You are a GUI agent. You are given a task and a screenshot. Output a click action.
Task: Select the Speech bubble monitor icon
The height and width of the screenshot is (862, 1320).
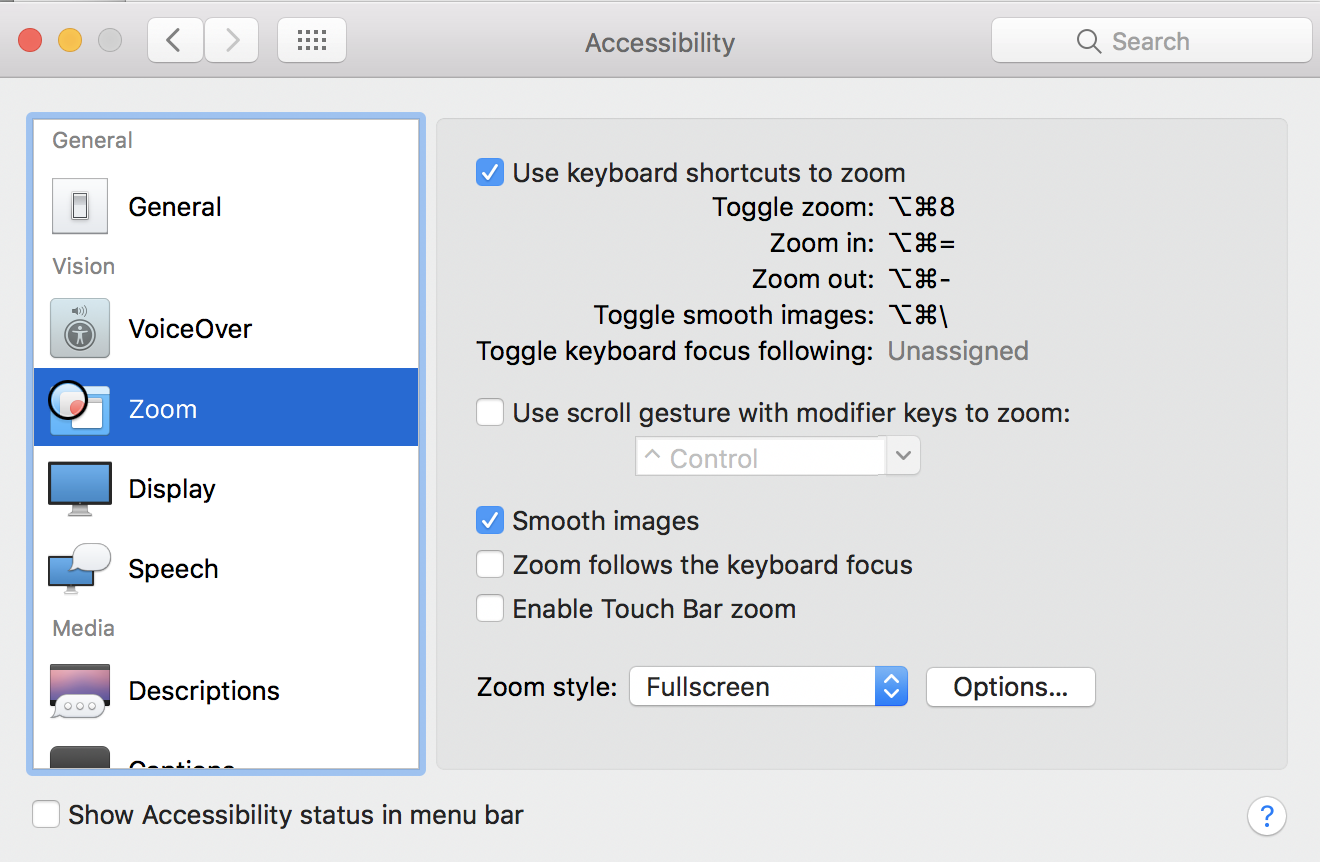pos(80,569)
